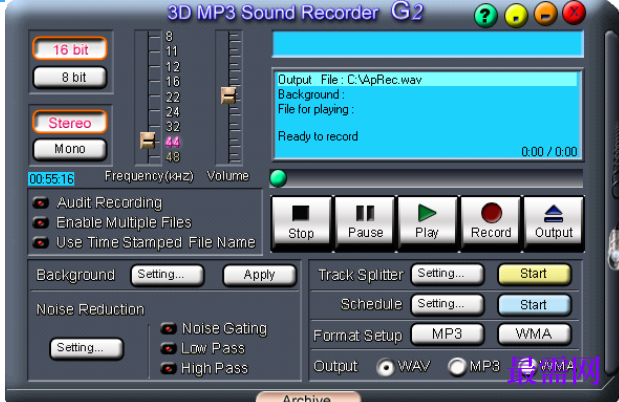Click the 32 frequency value

pyautogui.click(x=173, y=127)
